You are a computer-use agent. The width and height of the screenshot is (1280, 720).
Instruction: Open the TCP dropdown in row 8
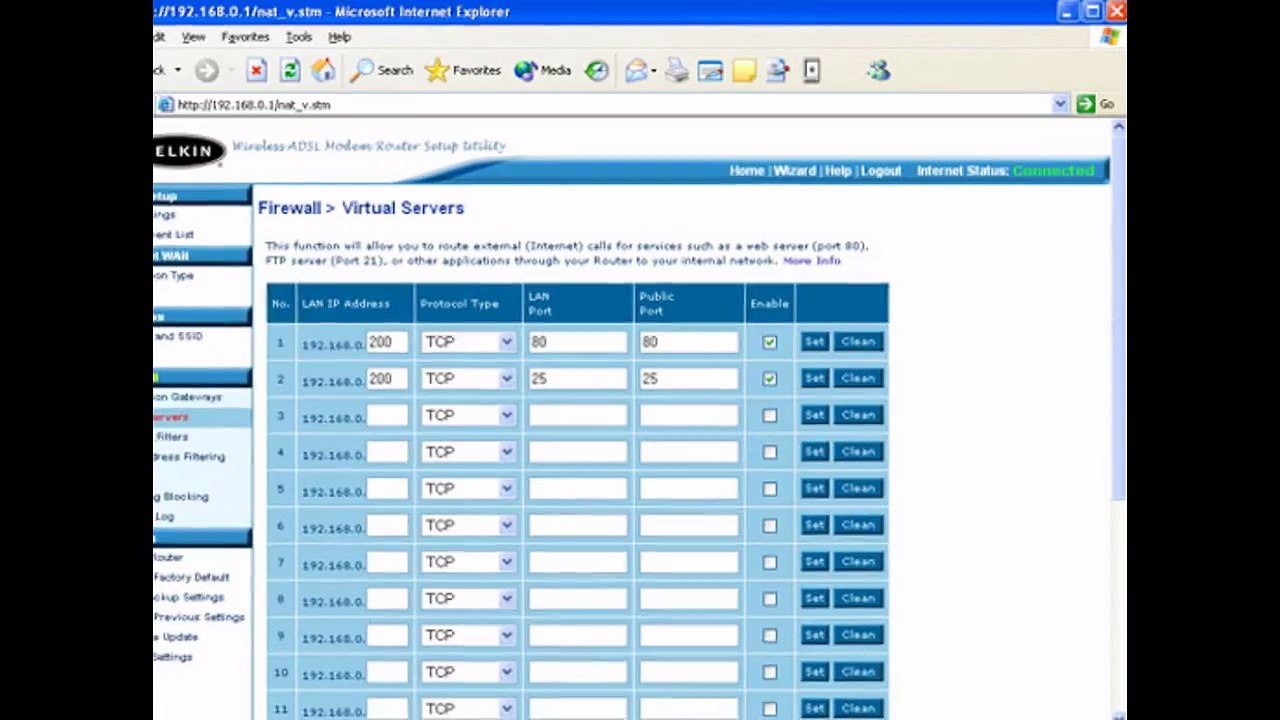click(467, 599)
